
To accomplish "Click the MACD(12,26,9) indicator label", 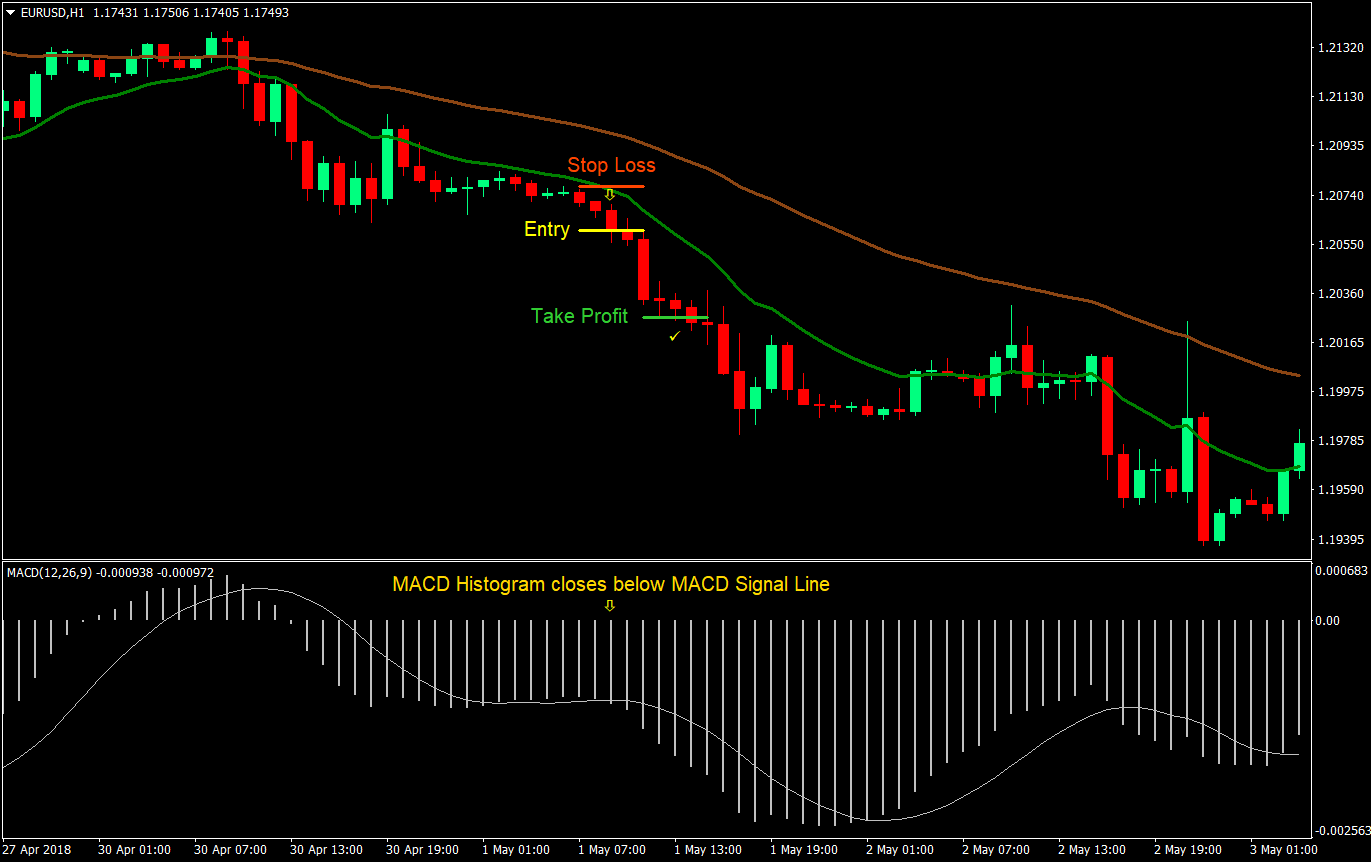I will [49, 572].
